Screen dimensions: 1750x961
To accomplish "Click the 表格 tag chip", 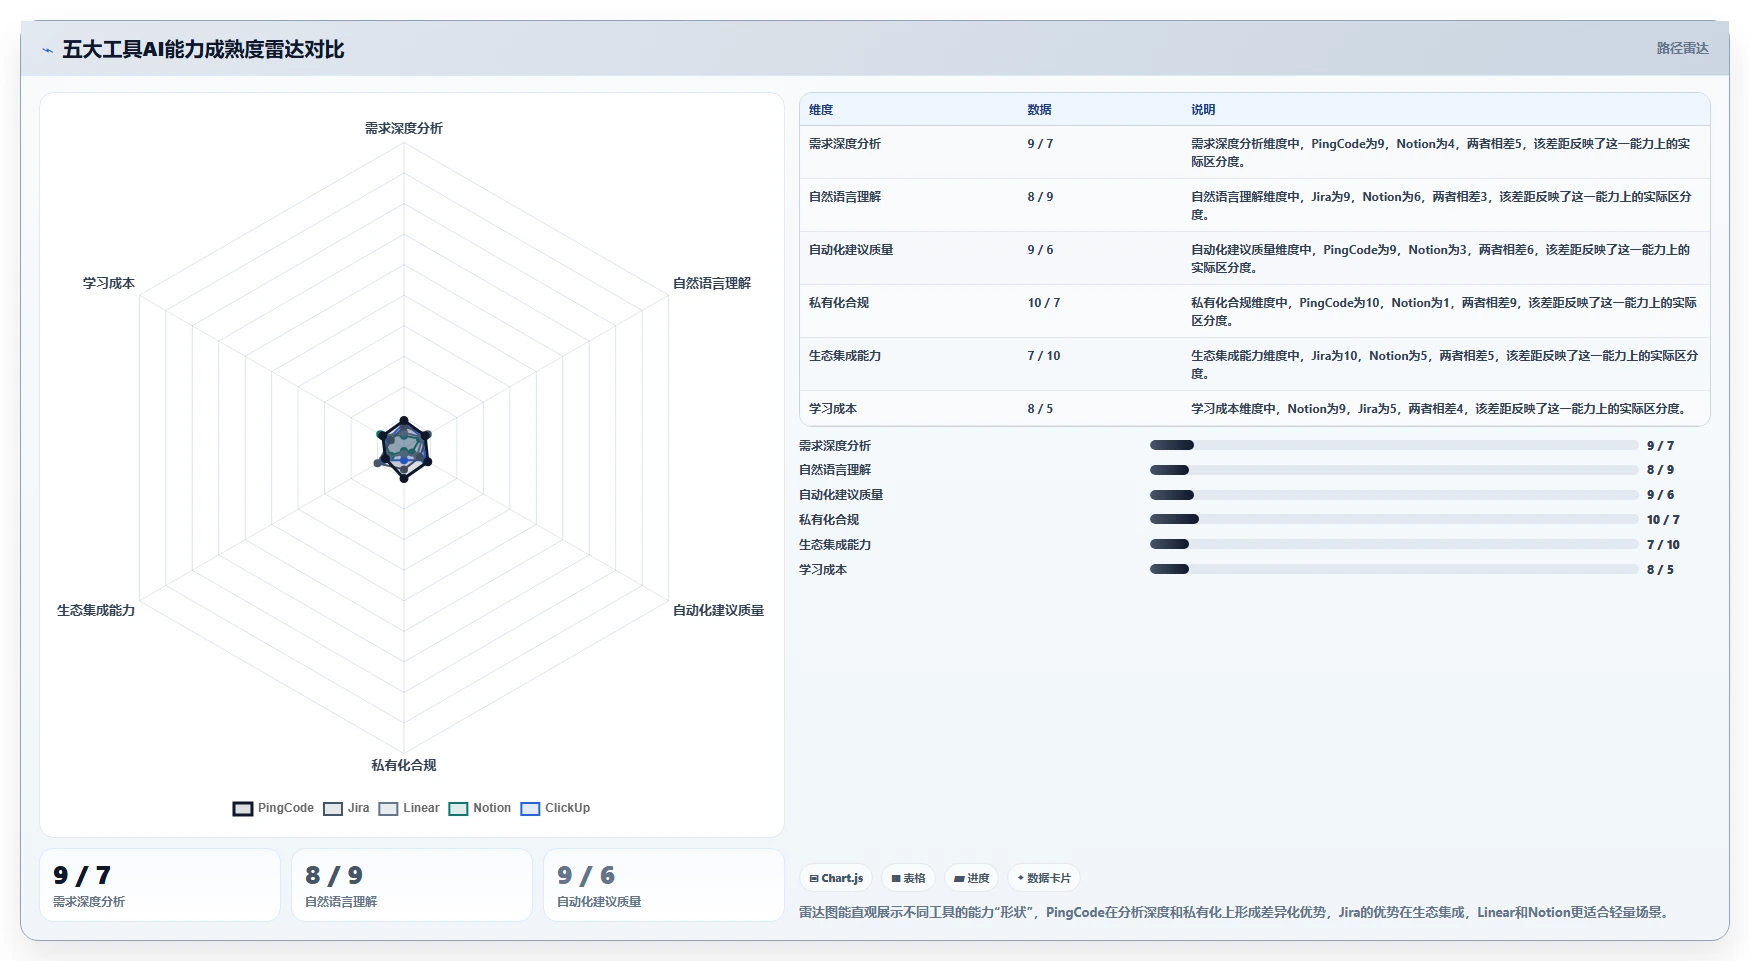I will click(x=908, y=878).
